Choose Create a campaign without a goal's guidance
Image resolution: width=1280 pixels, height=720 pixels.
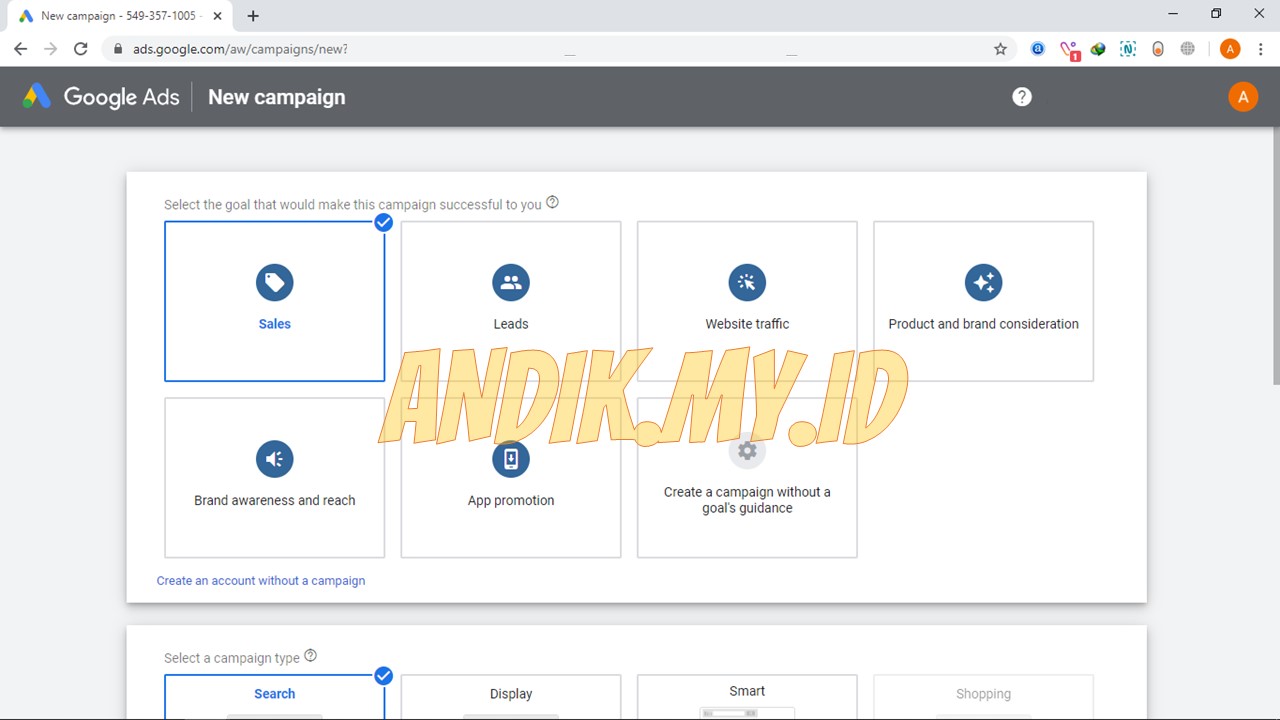(x=747, y=478)
